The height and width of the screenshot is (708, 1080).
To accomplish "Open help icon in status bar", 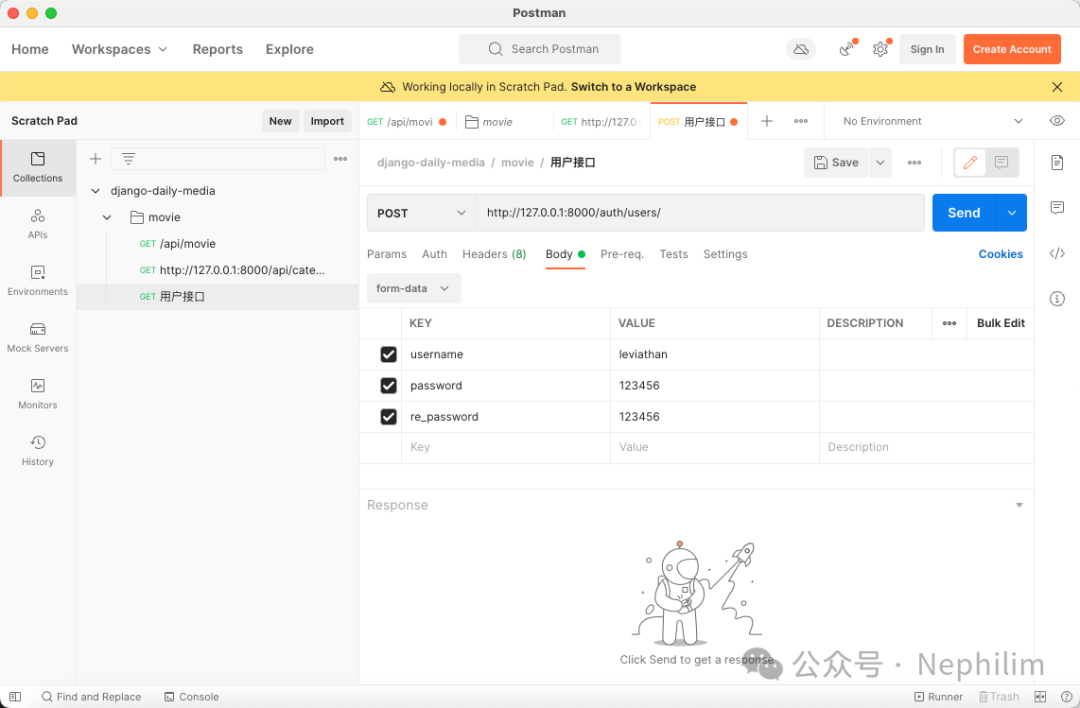I will point(1066,697).
